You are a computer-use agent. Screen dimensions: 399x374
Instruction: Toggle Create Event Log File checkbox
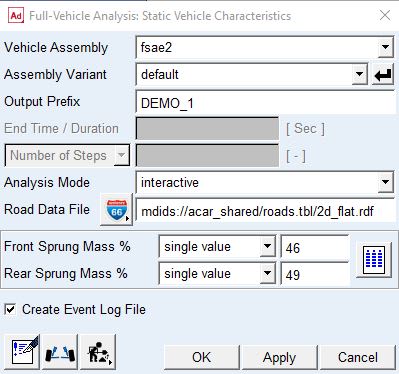click(x=10, y=309)
